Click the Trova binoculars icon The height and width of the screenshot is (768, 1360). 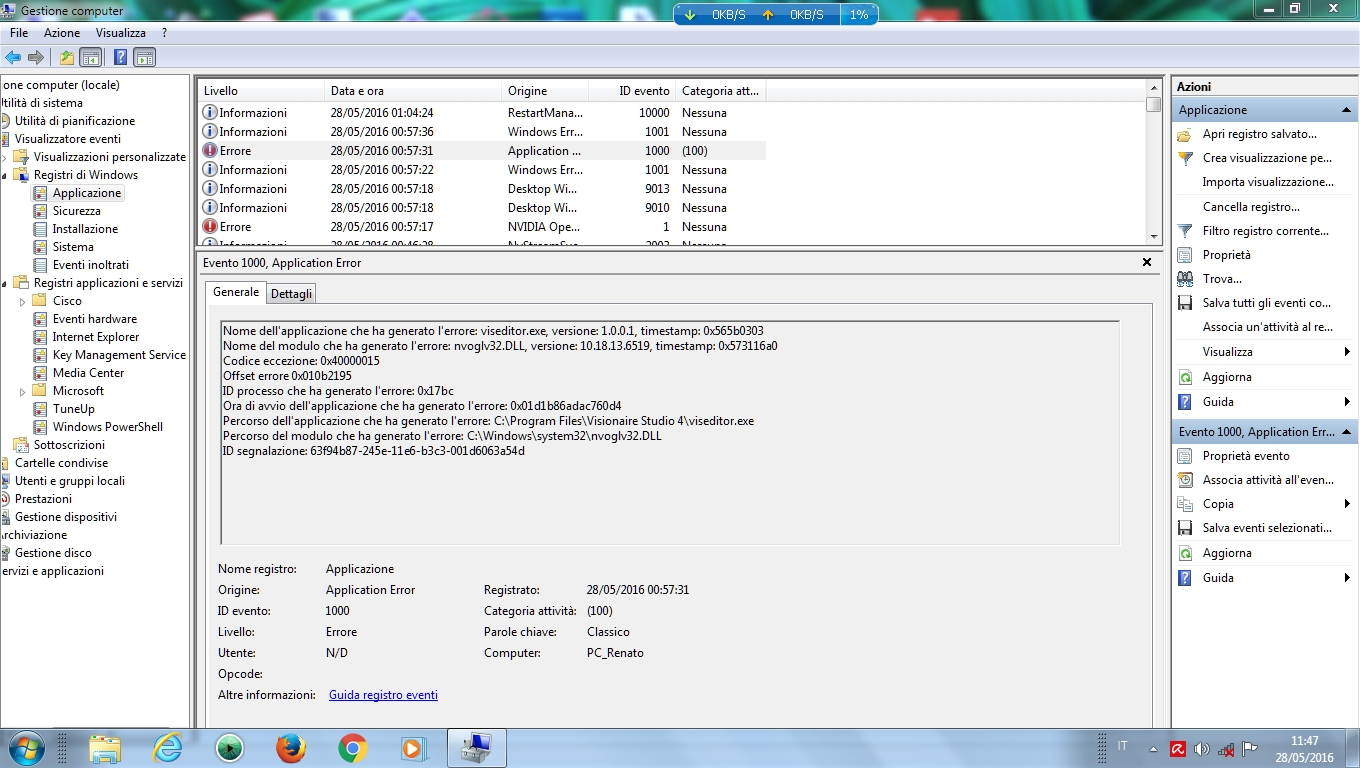coord(1185,279)
